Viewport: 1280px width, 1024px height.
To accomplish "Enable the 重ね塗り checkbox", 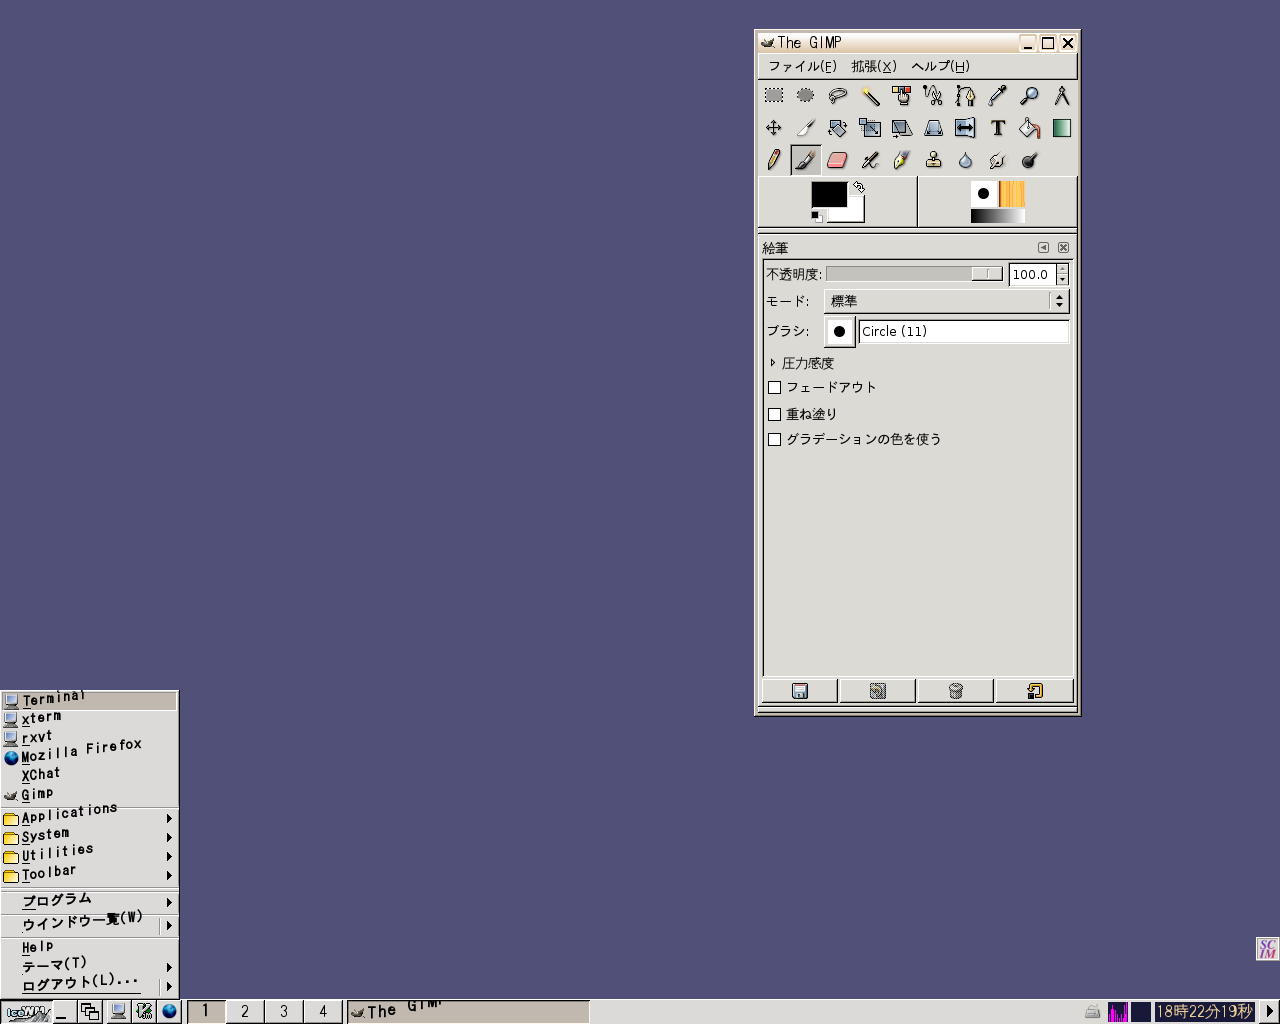I will [x=774, y=414].
